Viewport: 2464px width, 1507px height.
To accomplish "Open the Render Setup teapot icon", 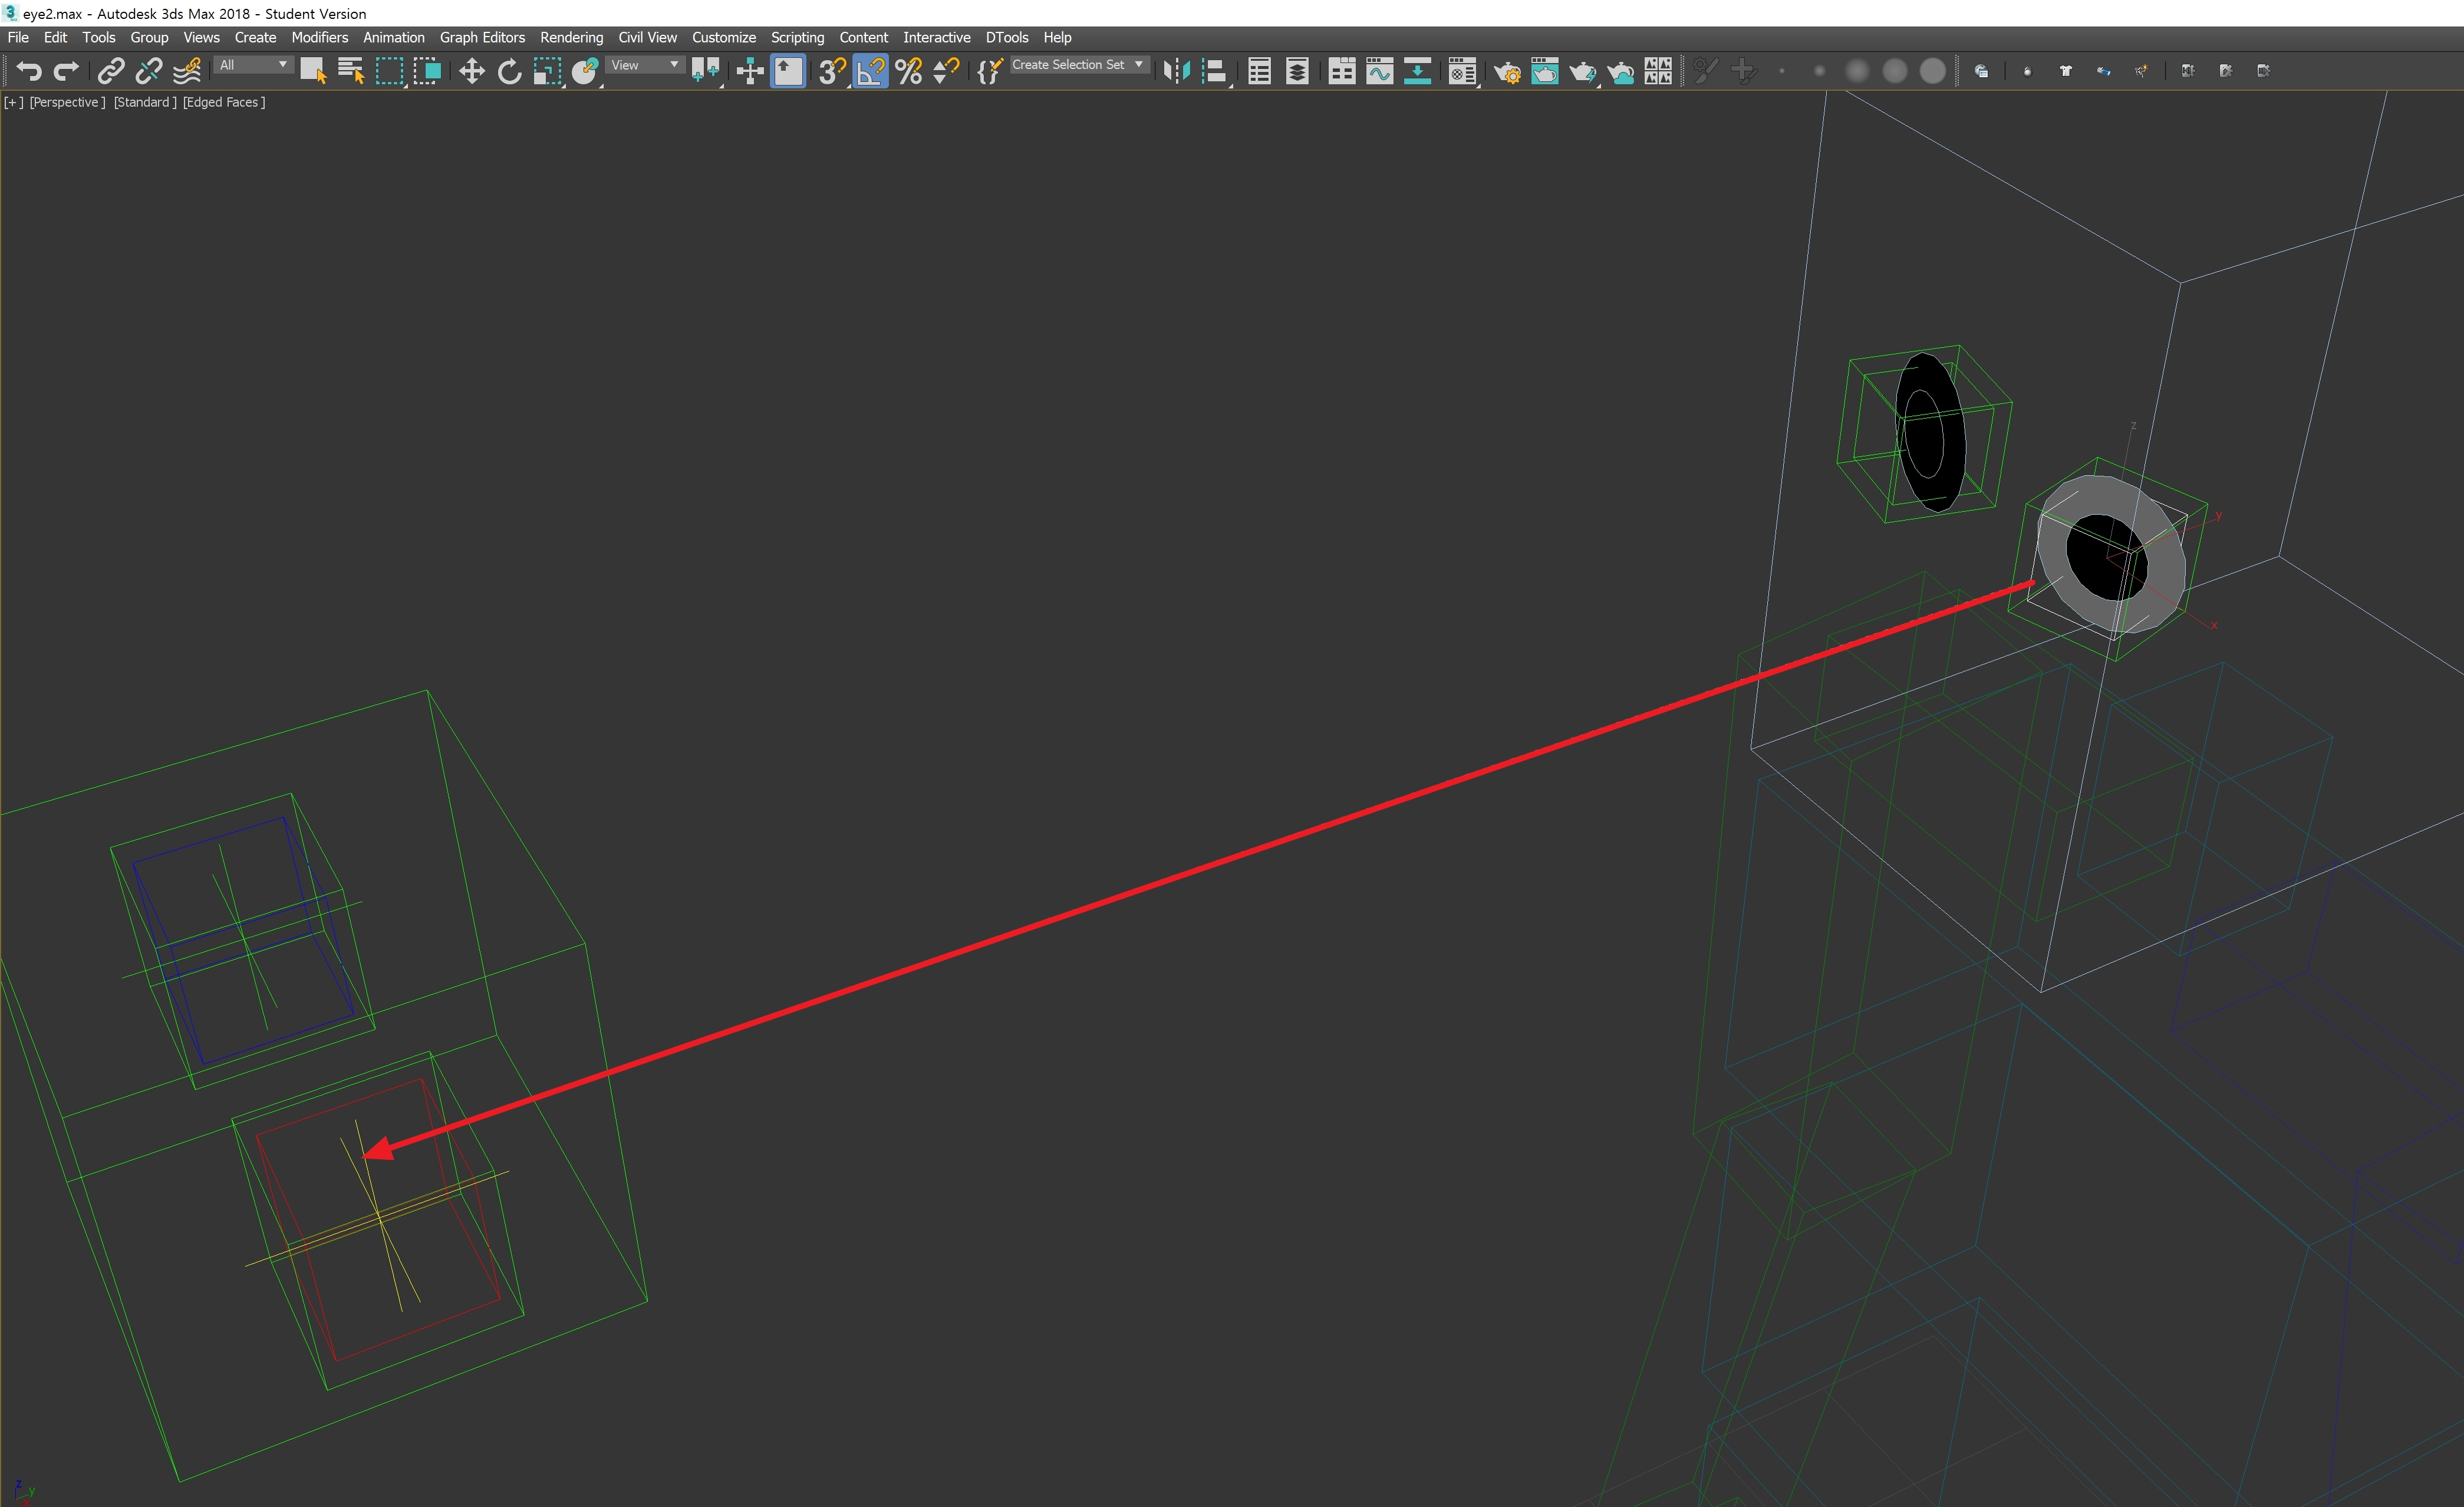I will click(1506, 71).
